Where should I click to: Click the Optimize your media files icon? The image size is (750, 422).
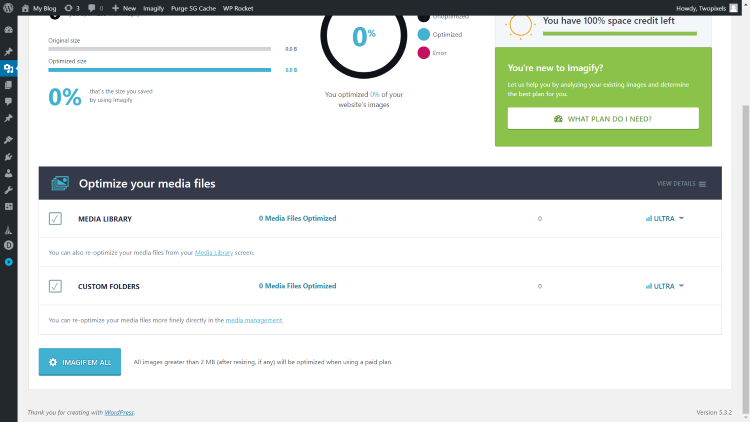[60, 183]
